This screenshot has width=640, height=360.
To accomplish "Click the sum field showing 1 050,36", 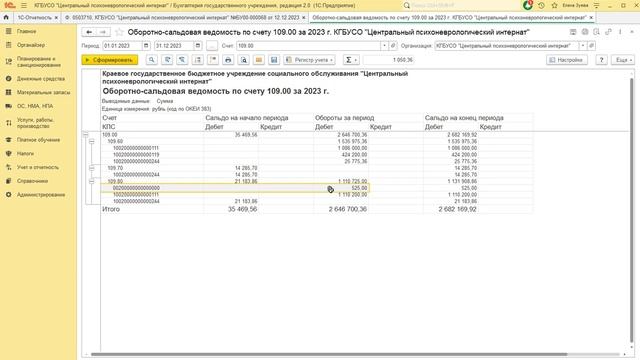I will pos(388,60).
